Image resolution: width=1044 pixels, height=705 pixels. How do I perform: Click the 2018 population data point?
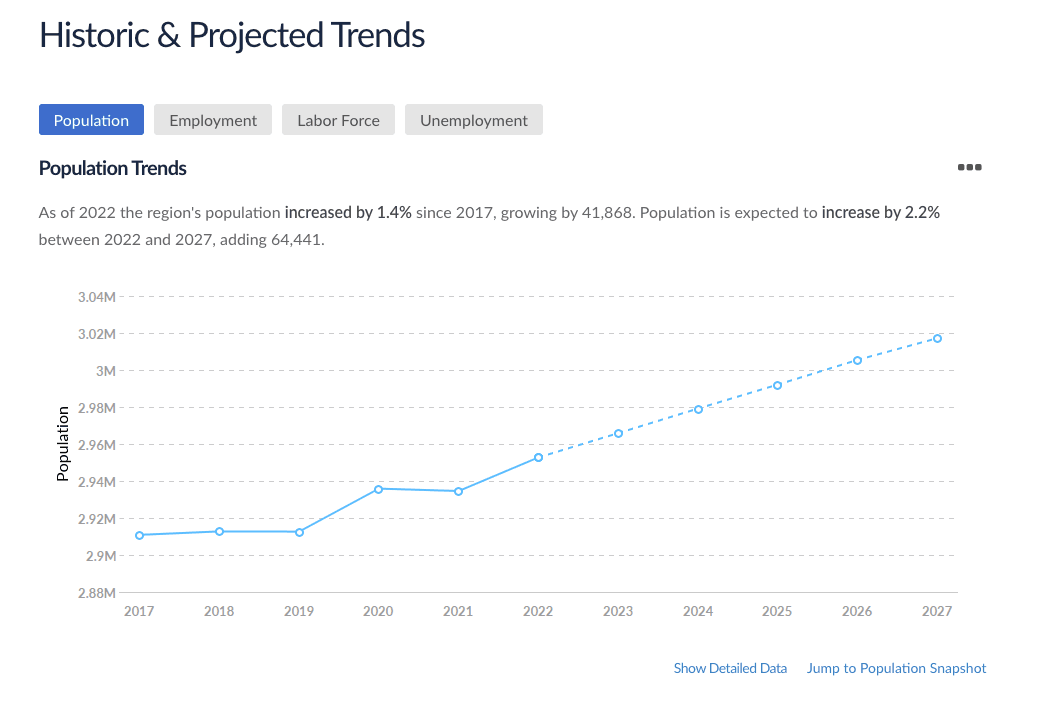point(219,531)
